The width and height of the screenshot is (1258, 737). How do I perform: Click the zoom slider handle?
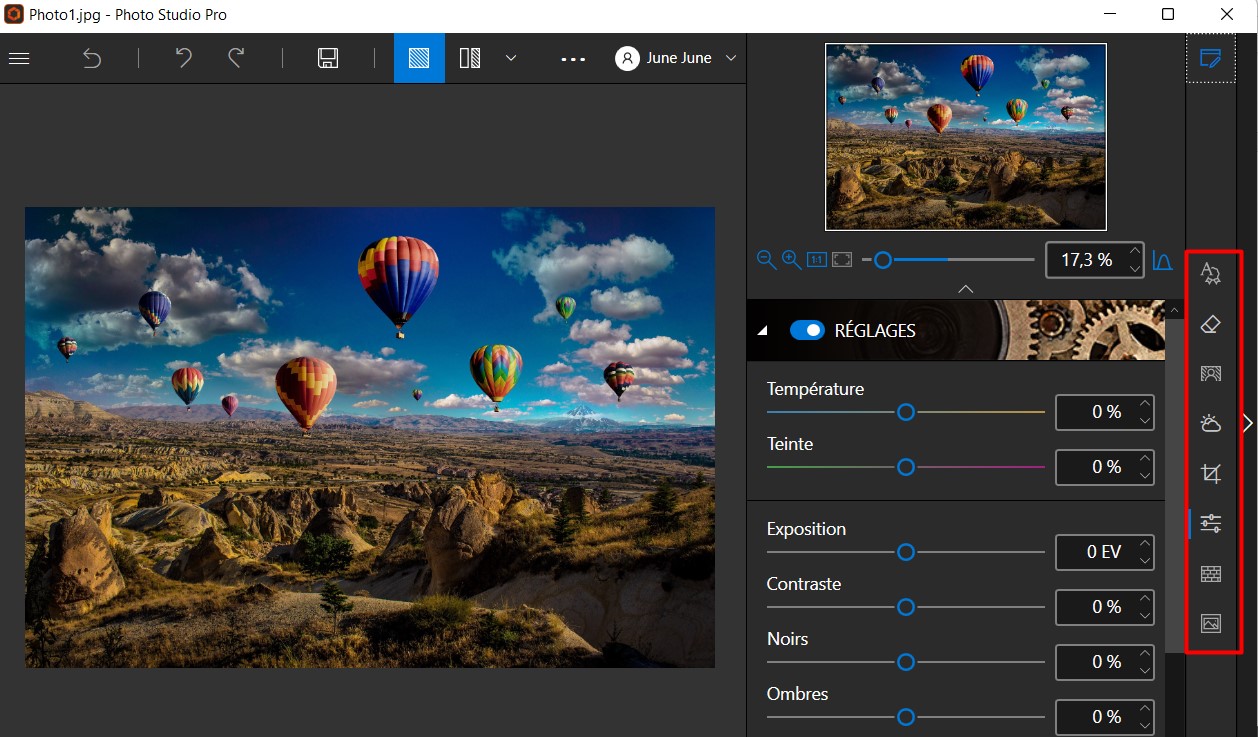pyautogui.click(x=882, y=260)
